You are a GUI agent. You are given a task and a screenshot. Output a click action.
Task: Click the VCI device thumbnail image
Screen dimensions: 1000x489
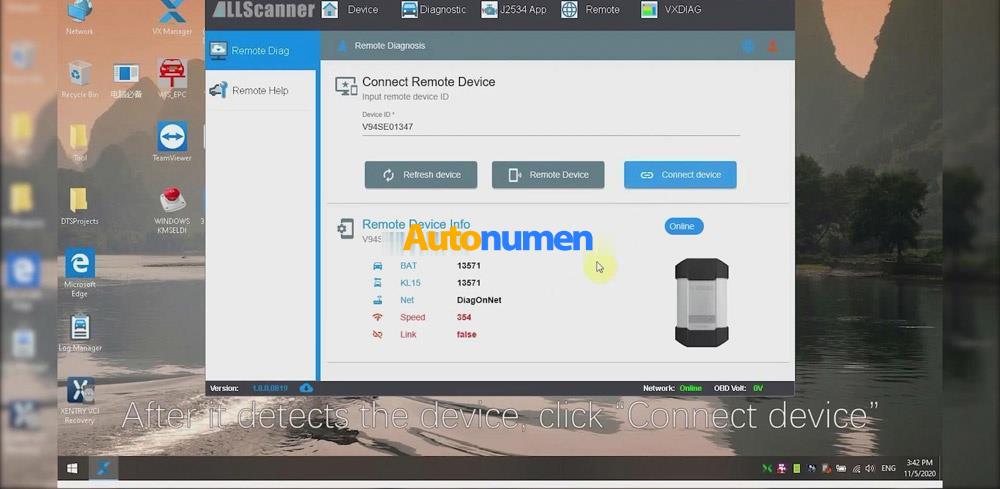pos(702,302)
